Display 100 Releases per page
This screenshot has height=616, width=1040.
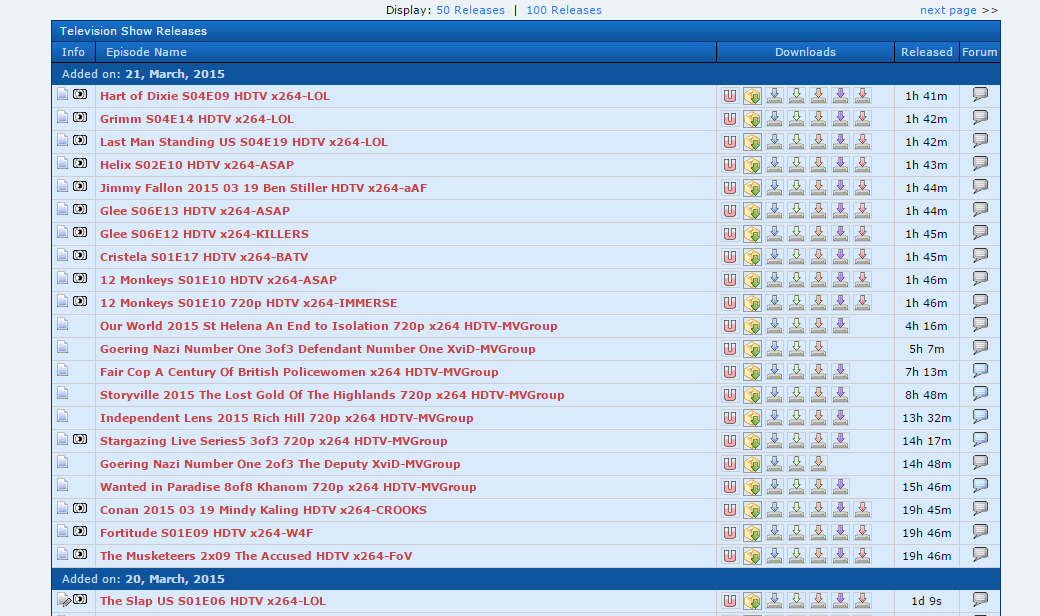coord(564,10)
